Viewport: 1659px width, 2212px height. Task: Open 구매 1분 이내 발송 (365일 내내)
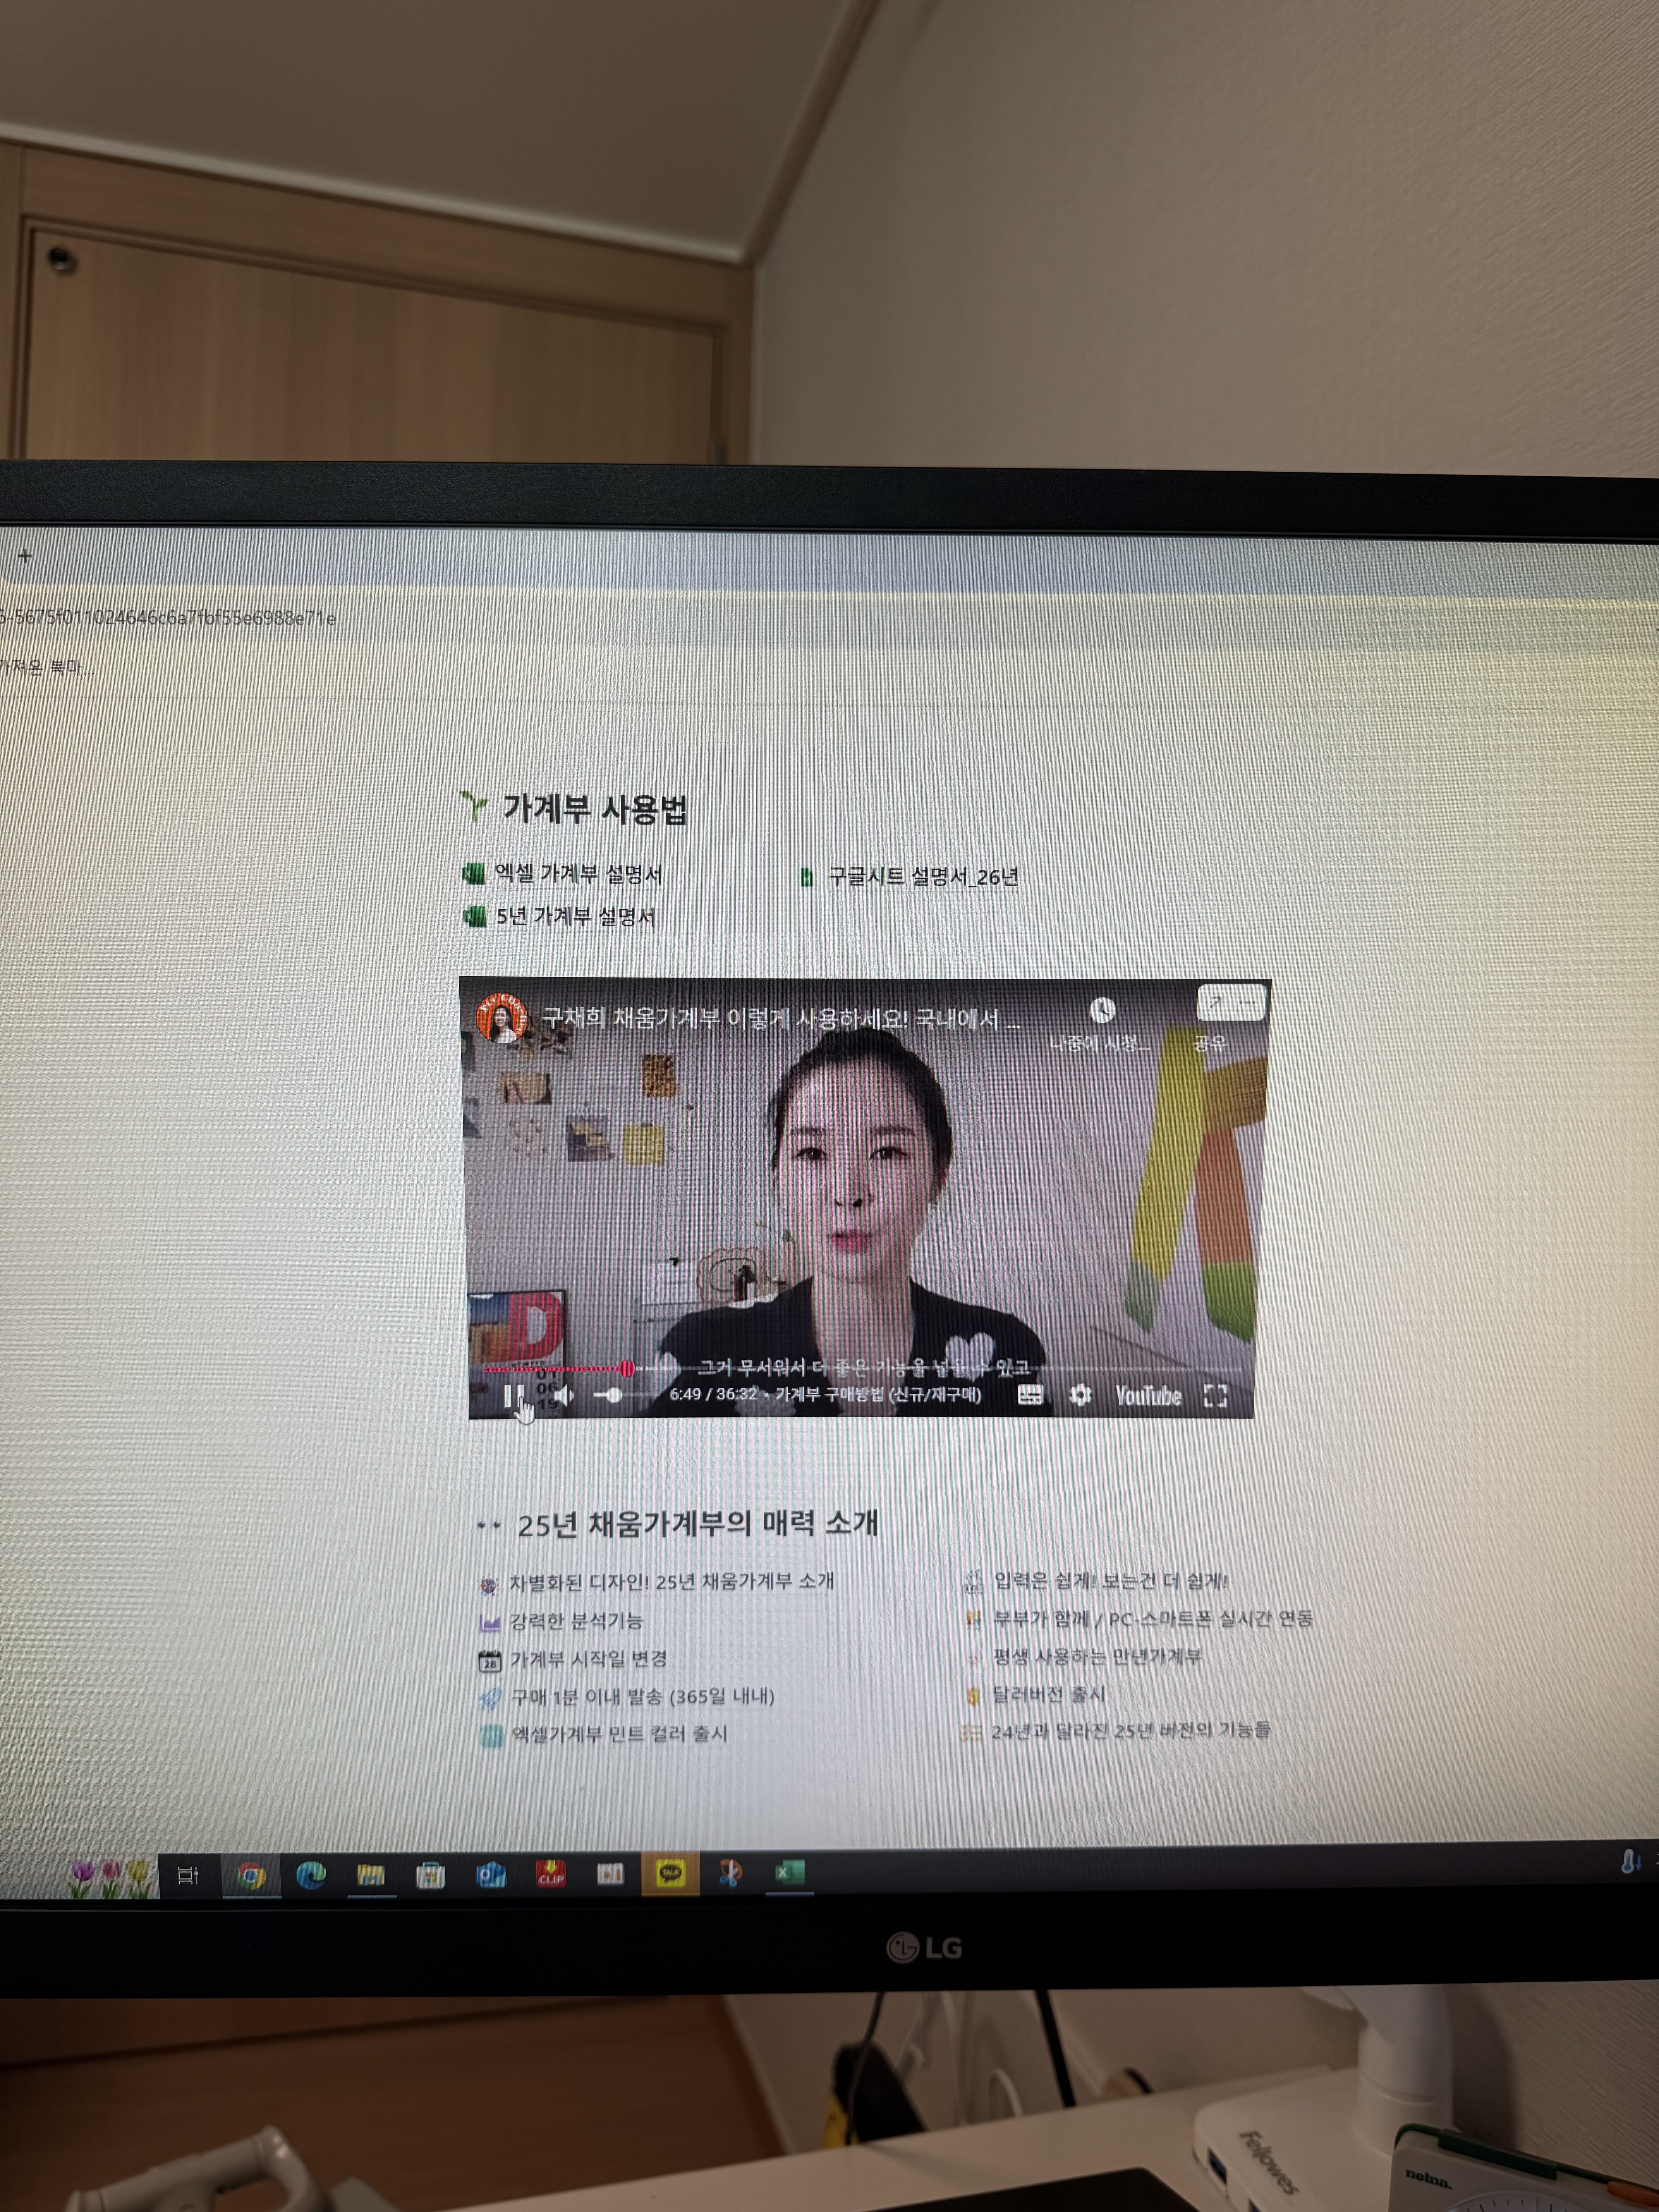[643, 1697]
